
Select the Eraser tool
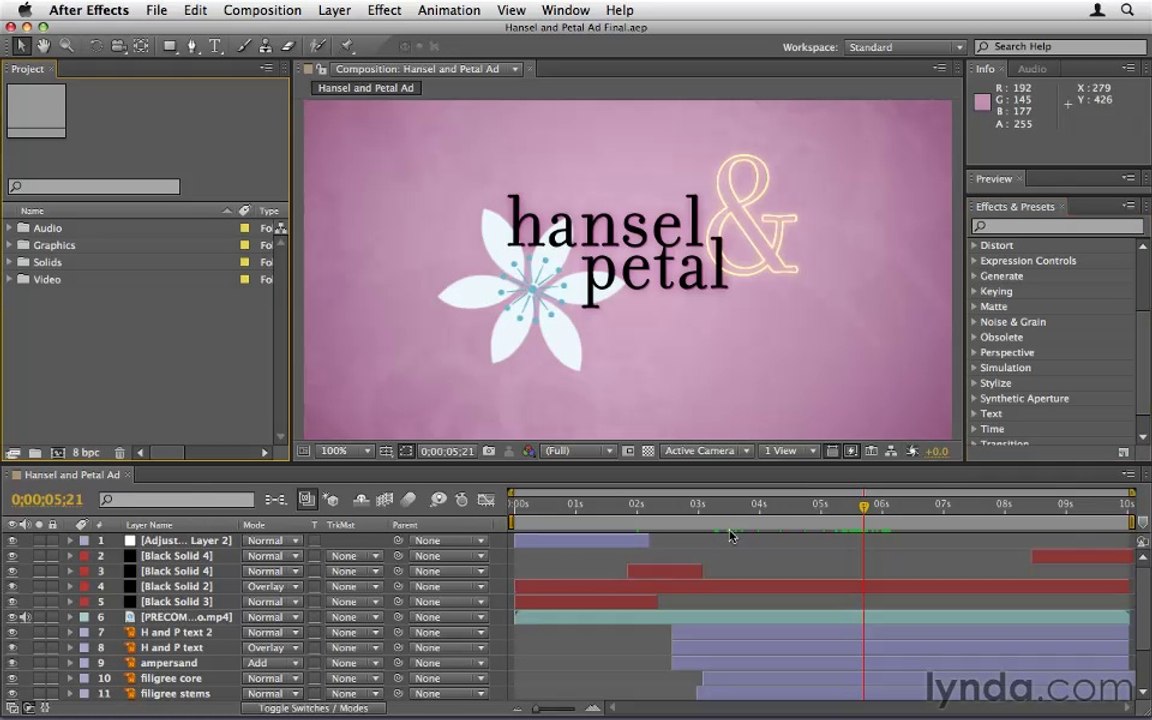coord(288,46)
